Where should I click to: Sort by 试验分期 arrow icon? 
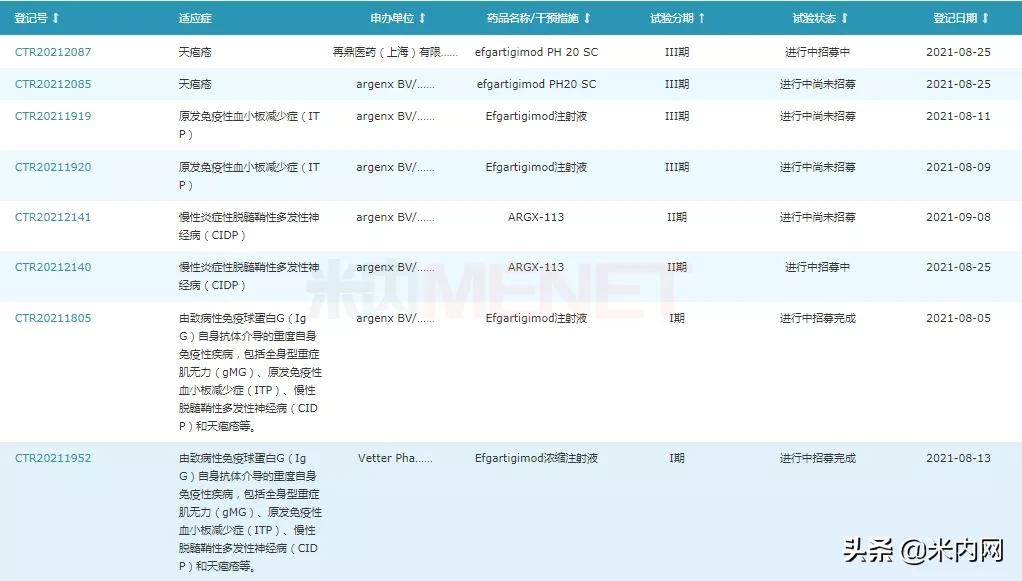coord(701,18)
